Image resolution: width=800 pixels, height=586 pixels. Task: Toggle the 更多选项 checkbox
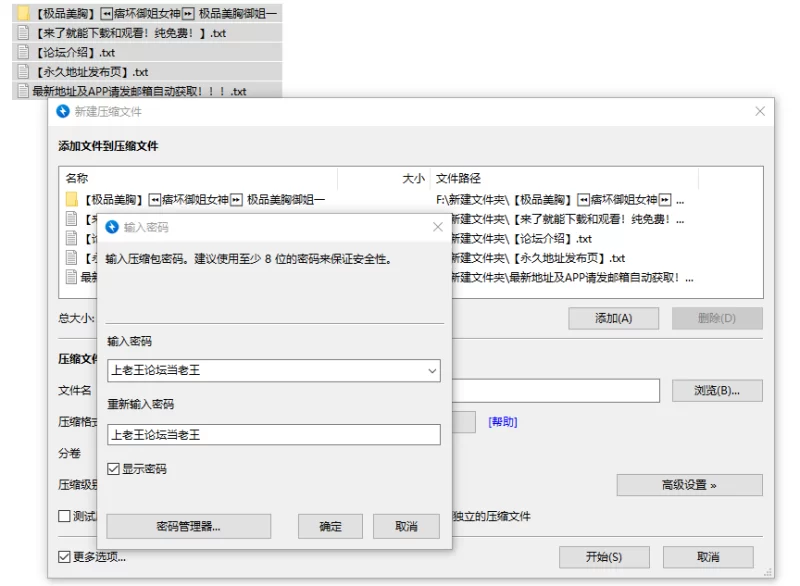tap(64, 556)
